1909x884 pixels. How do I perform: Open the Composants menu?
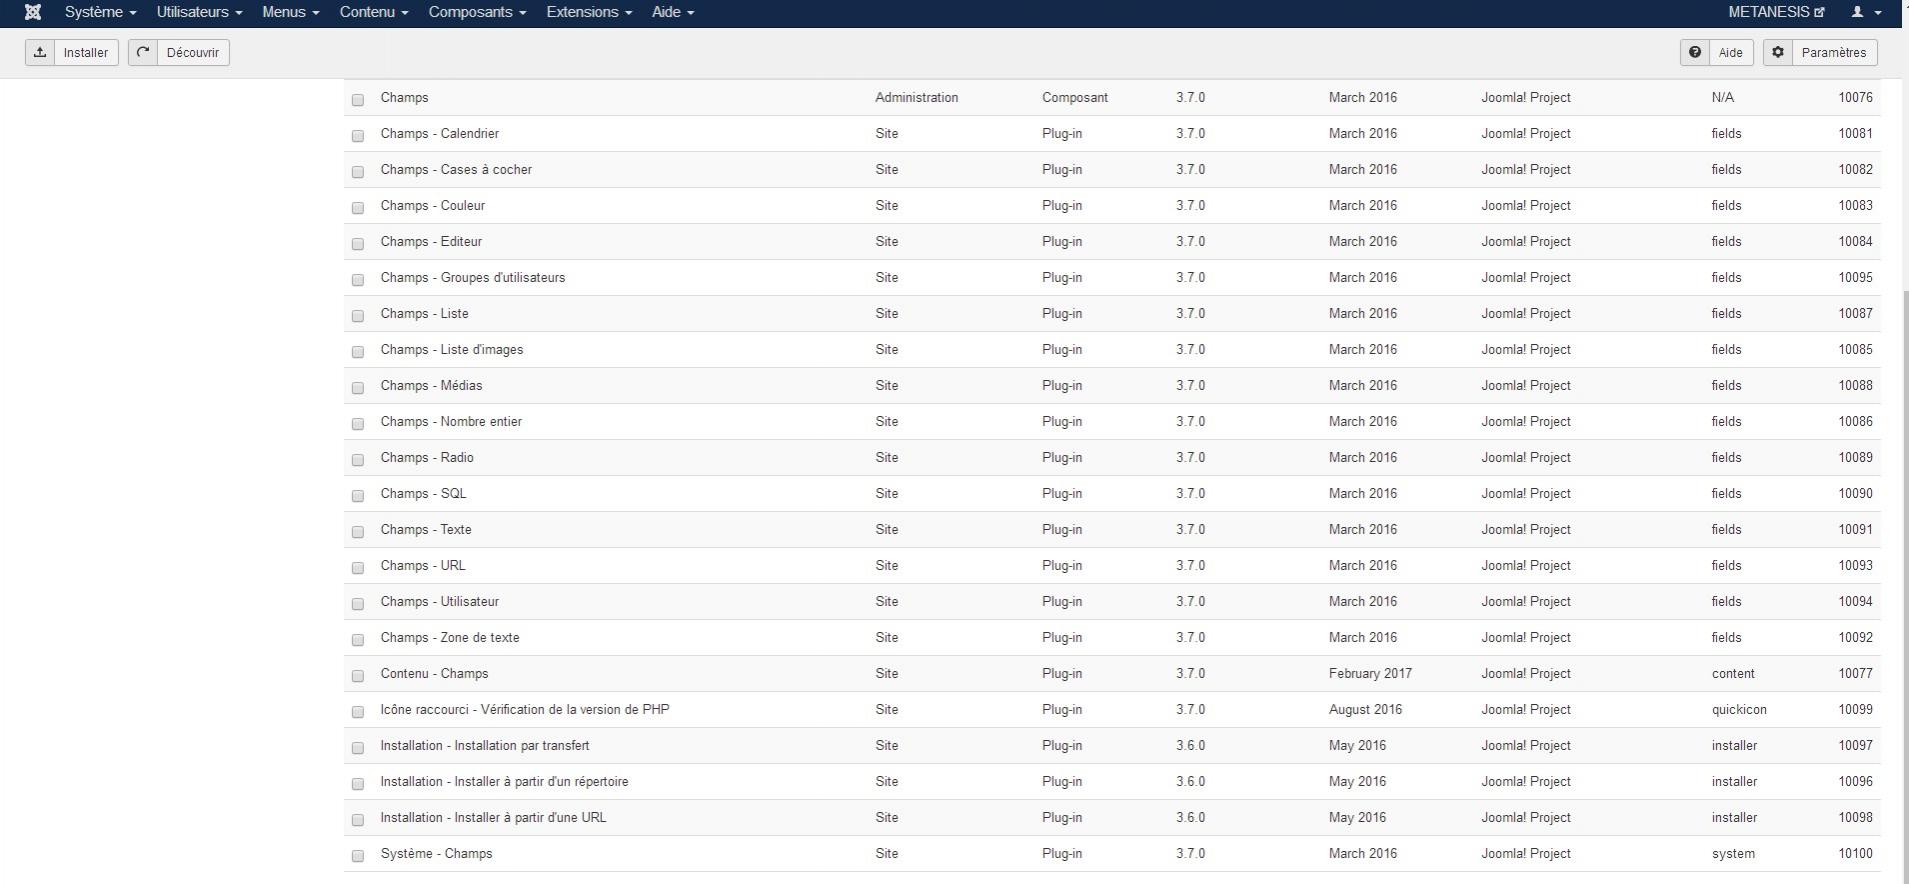coord(477,12)
